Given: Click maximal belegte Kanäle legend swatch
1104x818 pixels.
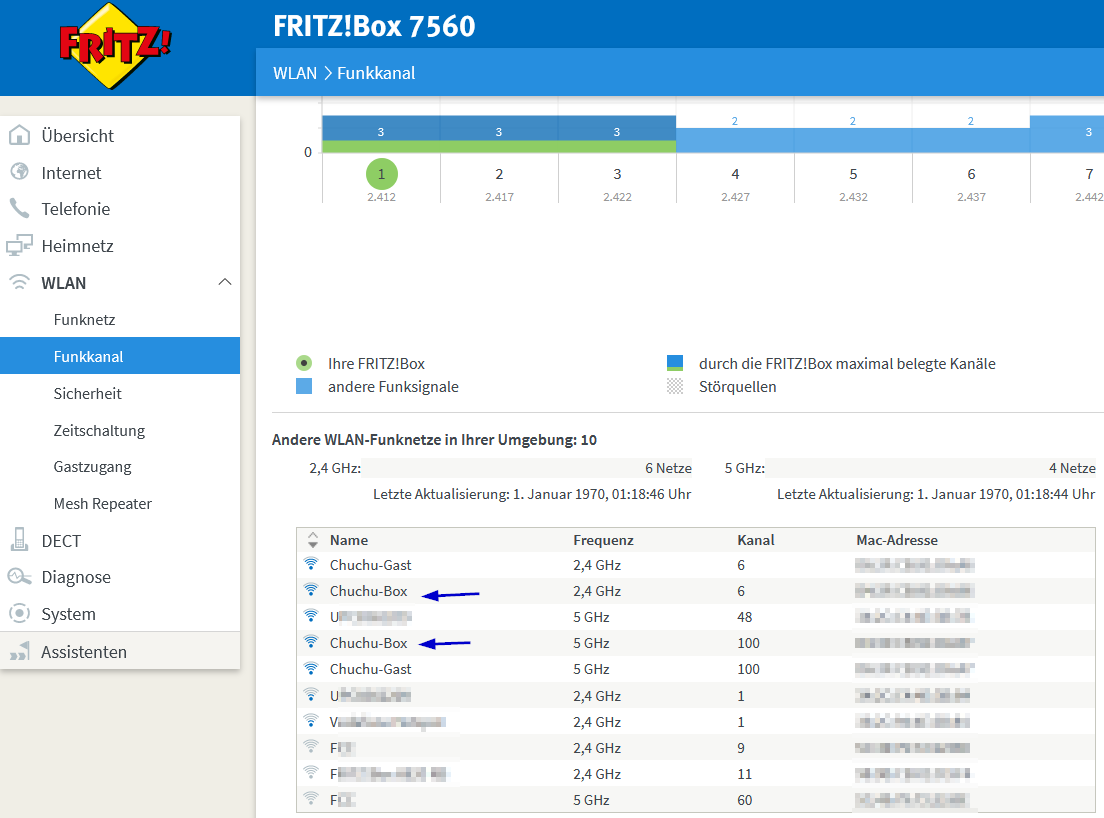Looking at the screenshot, I should pos(675,363).
